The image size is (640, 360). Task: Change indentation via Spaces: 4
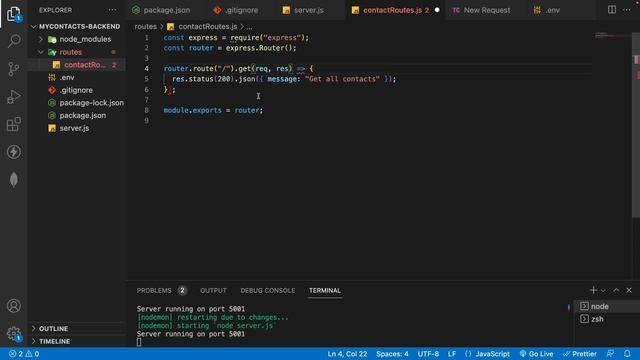pos(392,354)
